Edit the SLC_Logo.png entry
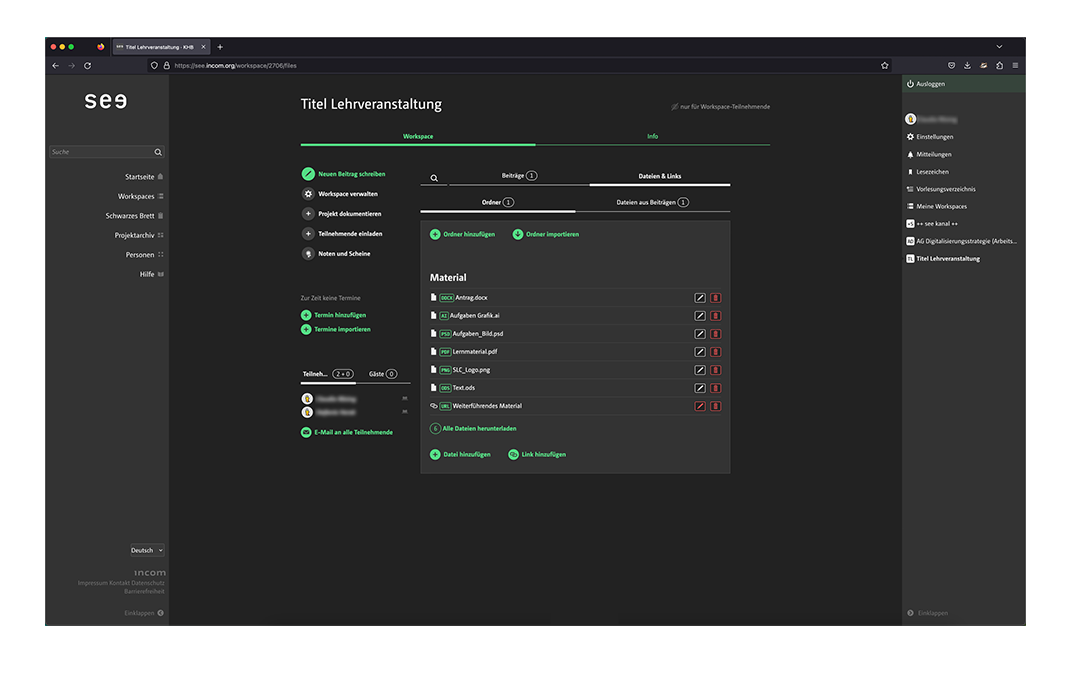 tap(699, 370)
